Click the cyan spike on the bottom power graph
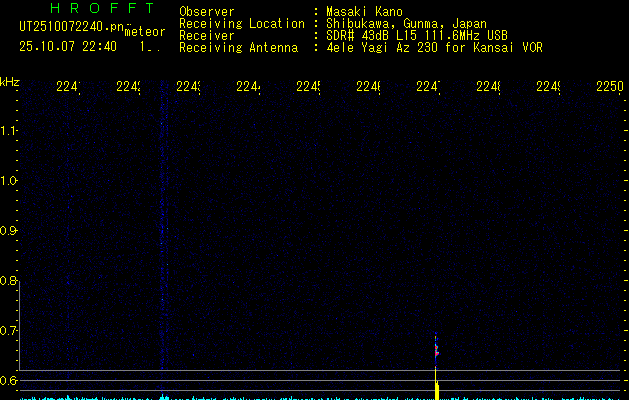 click(162, 396)
